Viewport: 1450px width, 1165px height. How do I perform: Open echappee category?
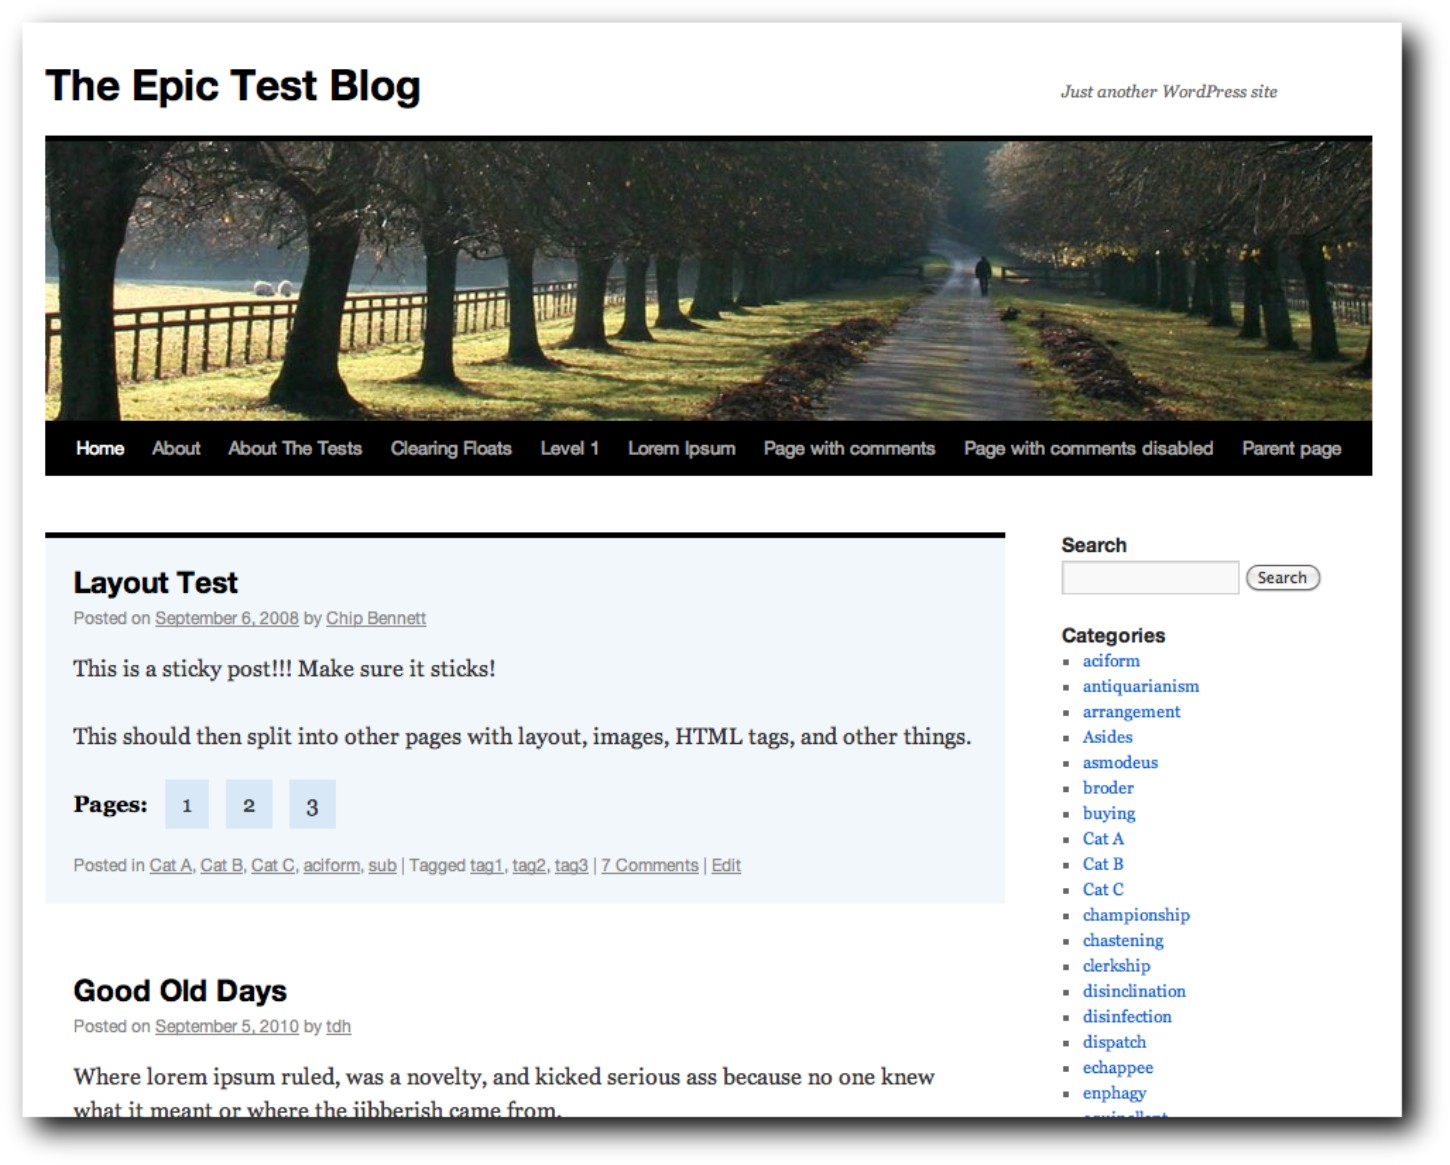tap(1118, 1068)
